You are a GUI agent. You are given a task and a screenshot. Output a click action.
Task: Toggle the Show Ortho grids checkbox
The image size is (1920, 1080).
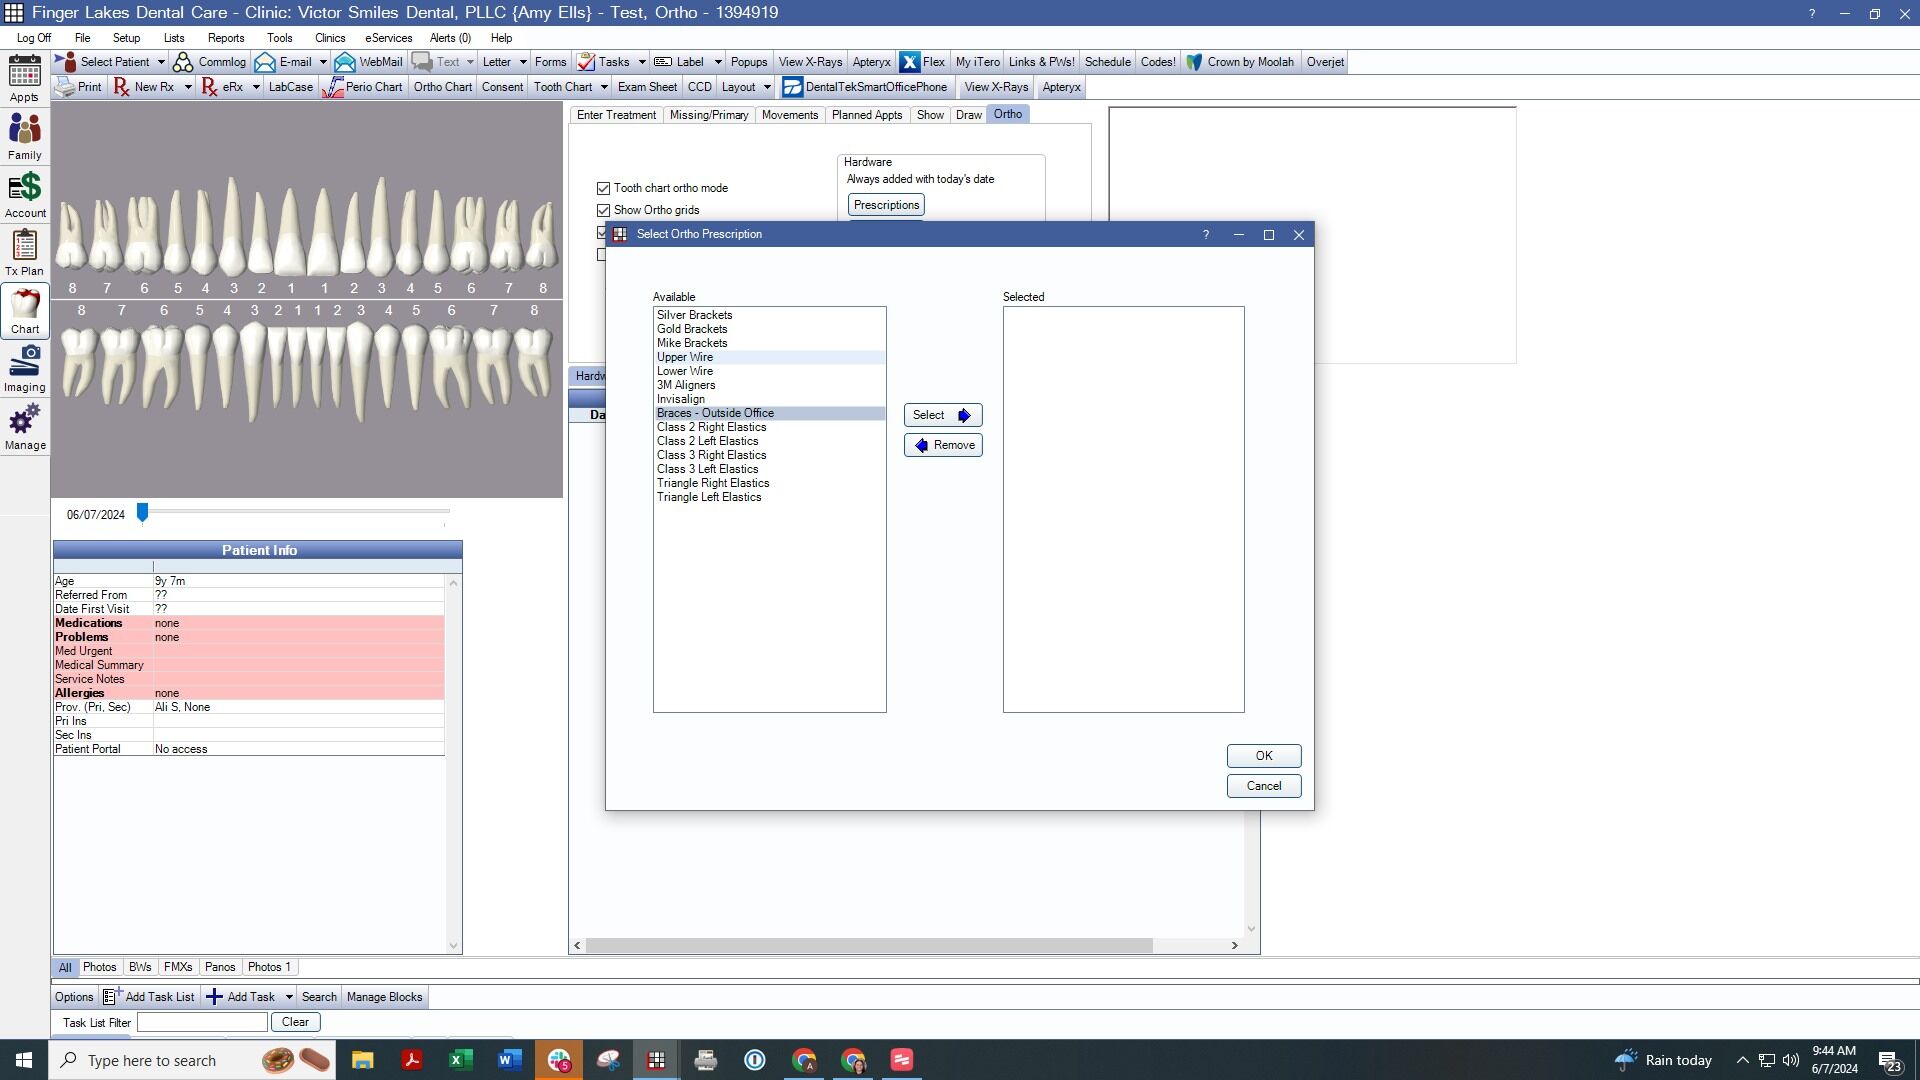tap(603, 210)
